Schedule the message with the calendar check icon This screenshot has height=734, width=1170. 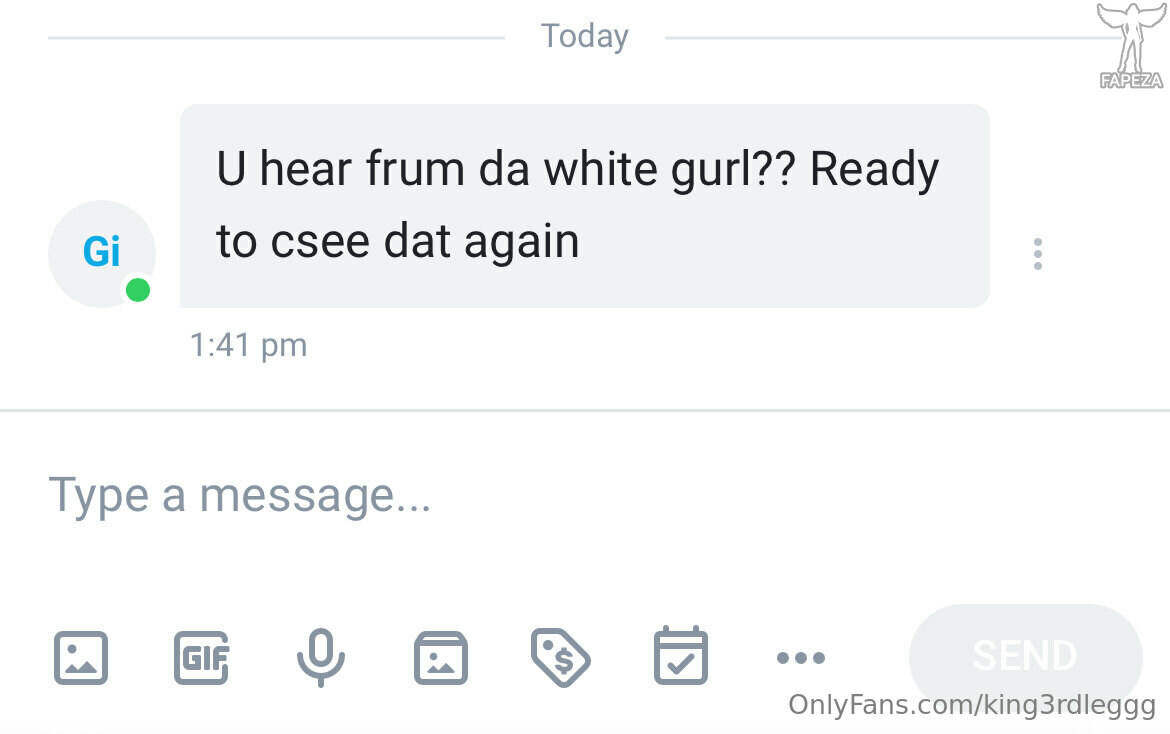[x=681, y=656]
